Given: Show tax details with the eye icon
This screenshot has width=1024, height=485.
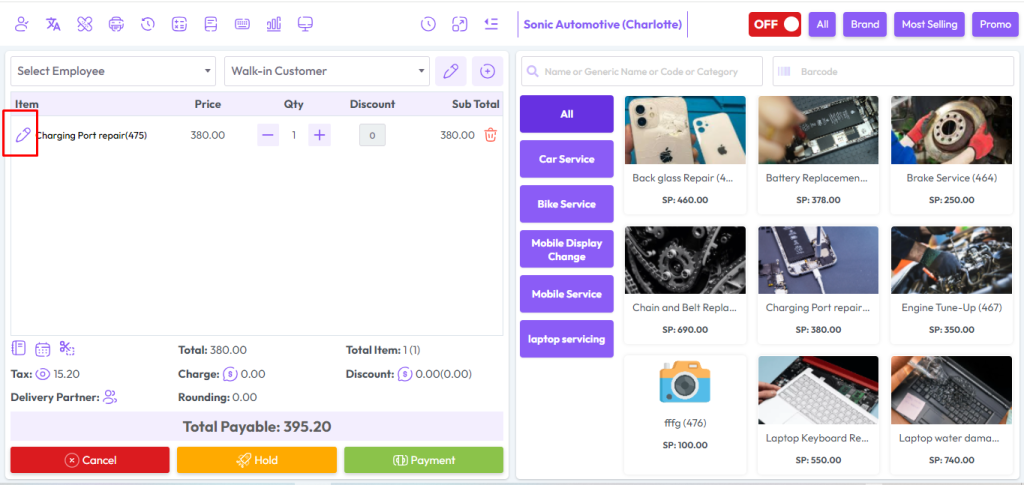Looking at the screenshot, I should tap(42, 375).
